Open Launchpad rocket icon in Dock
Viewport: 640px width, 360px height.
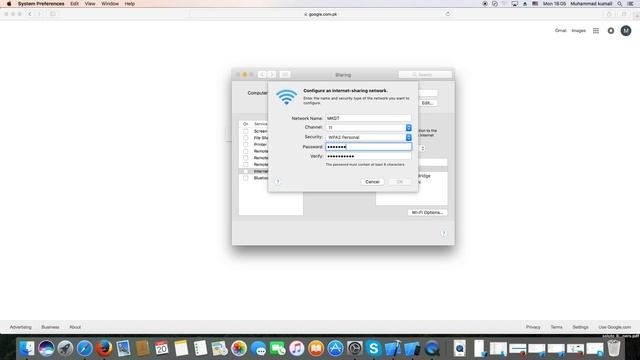click(x=65, y=348)
